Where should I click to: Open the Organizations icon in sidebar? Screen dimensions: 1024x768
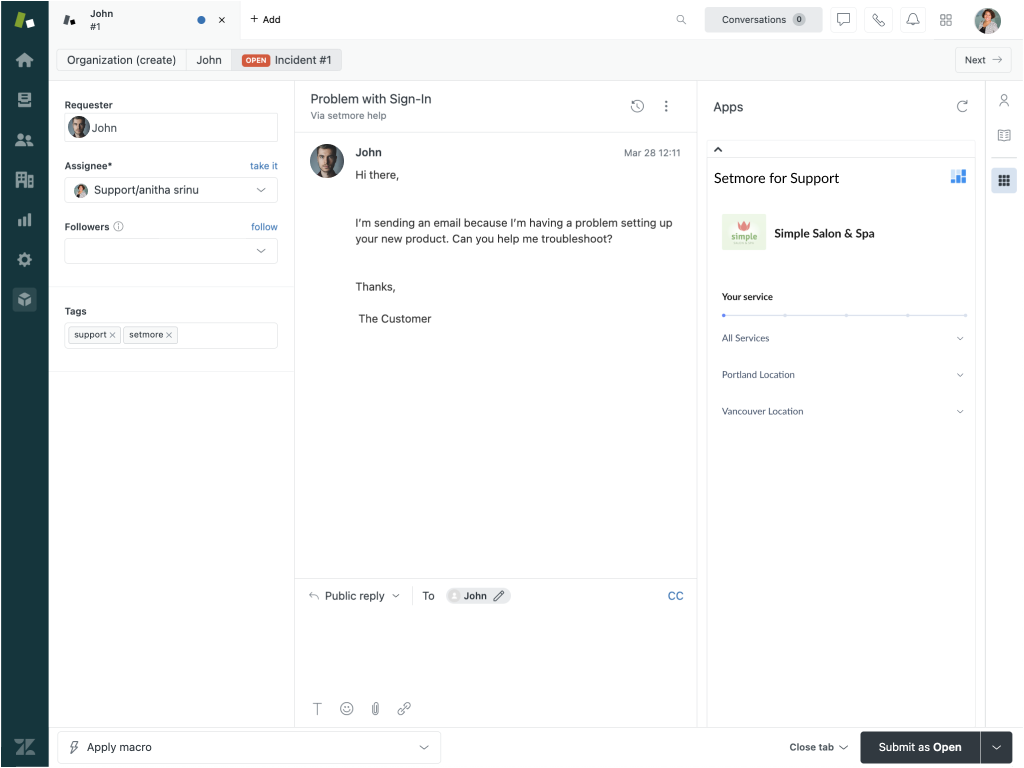(x=24, y=180)
